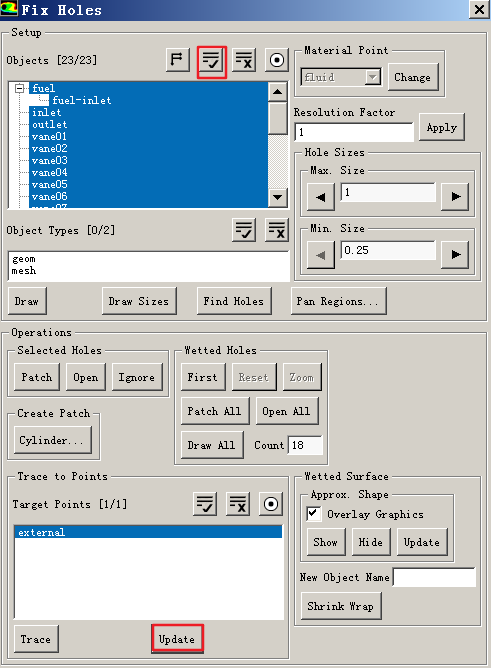Click the objects list scroll-up arrow
491x668 pixels.
tap(278, 92)
